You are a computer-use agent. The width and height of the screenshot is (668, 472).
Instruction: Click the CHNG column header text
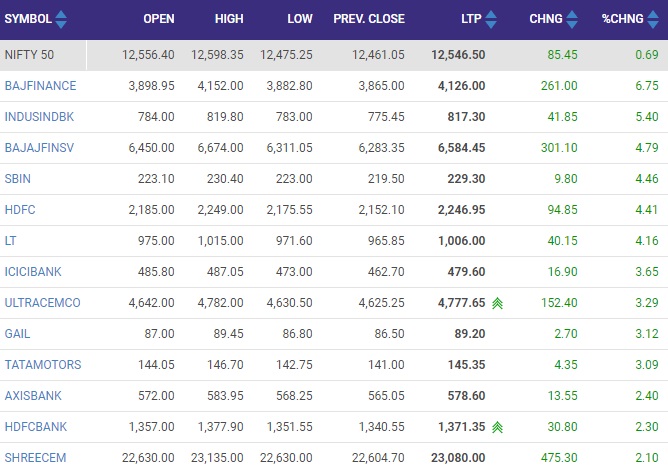point(546,19)
